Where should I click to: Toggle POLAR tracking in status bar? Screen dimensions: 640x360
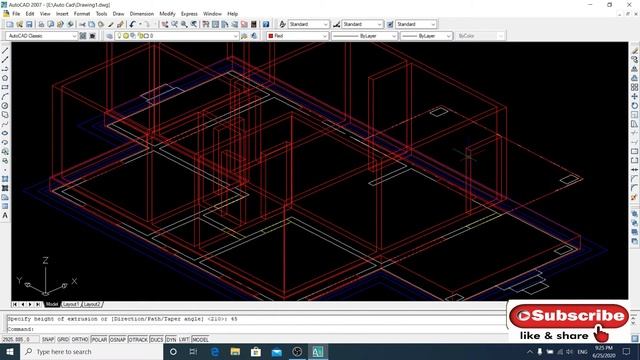pos(99,339)
